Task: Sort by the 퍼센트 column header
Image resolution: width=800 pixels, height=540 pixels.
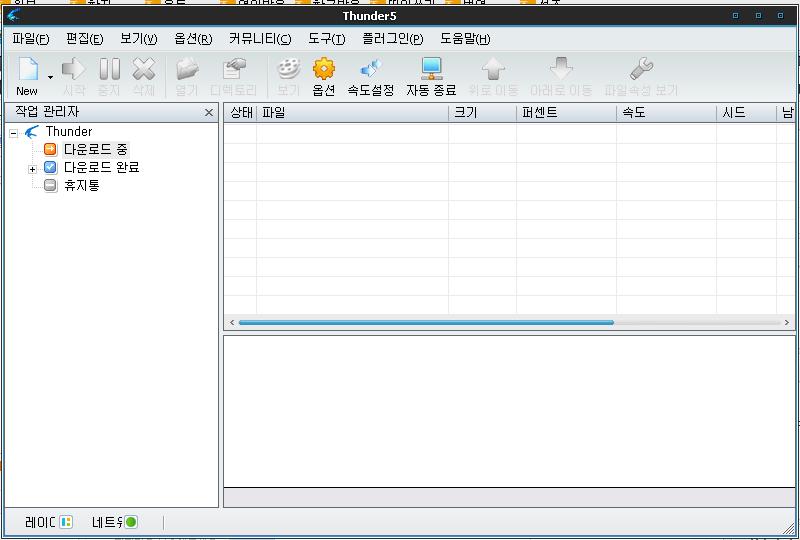Action: tap(566, 113)
